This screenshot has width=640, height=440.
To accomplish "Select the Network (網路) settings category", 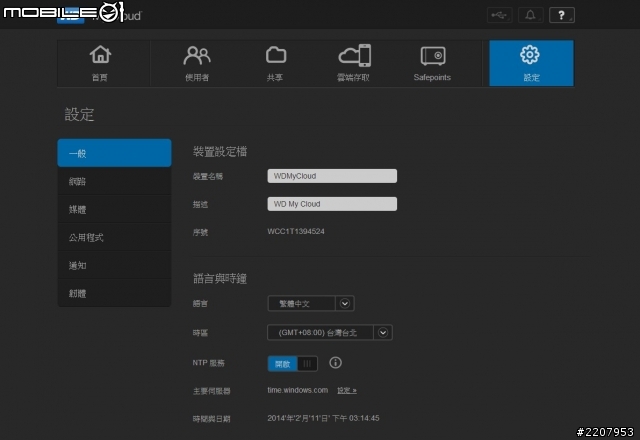I will (114, 181).
